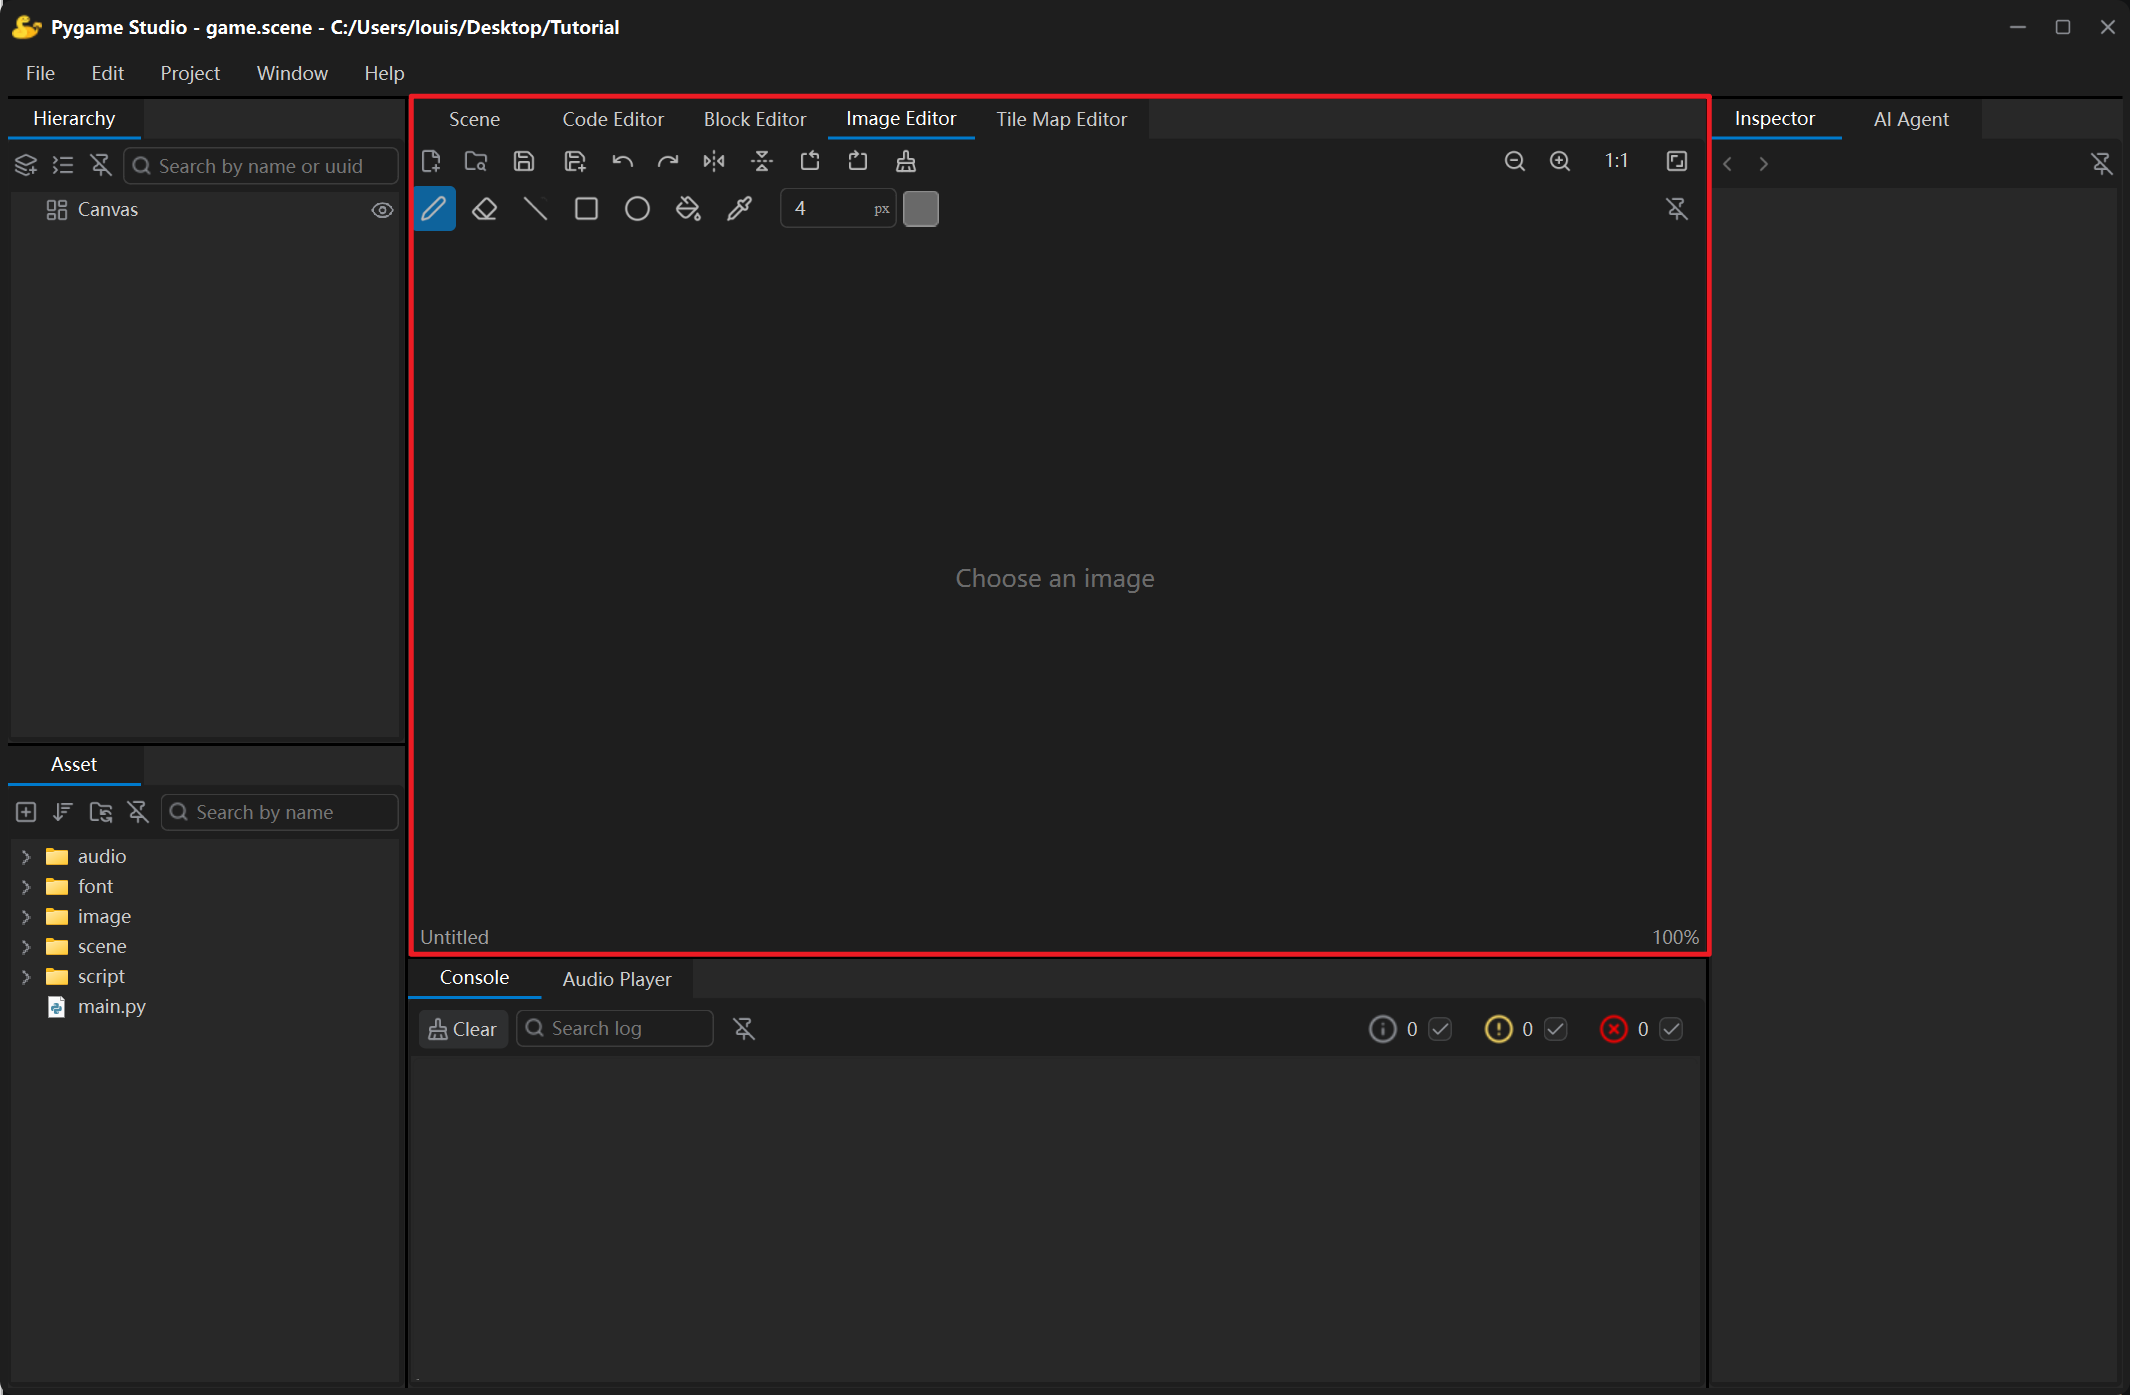Flip the image vertically
The height and width of the screenshot is (1395, 2130).
(762, 161)
